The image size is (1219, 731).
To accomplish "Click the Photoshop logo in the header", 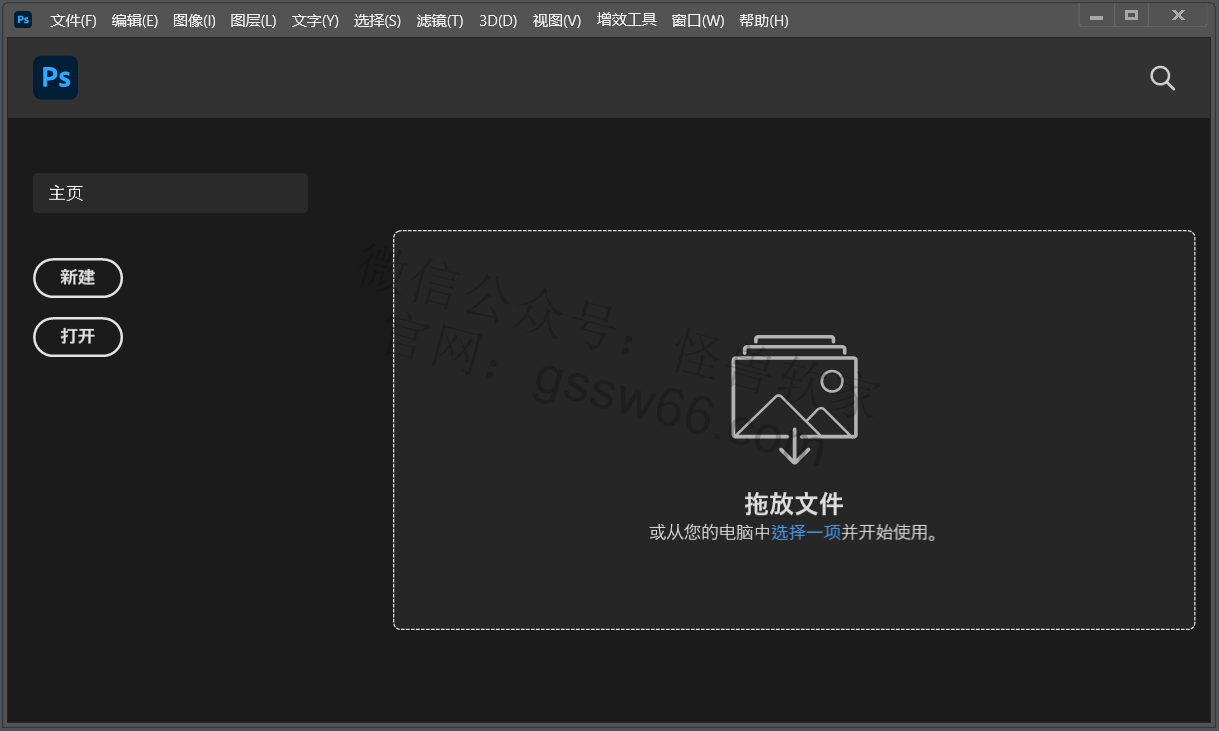I will [x=55, y=78].
